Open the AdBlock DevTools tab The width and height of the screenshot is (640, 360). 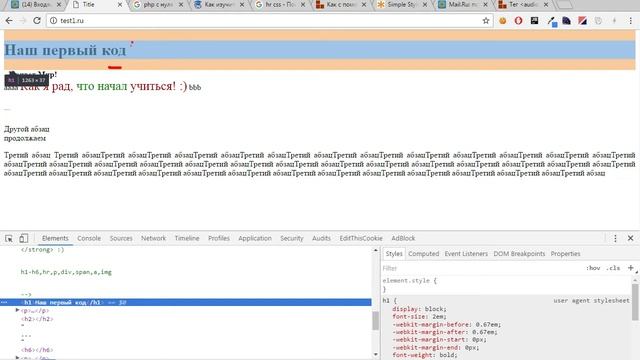point(403,238)
